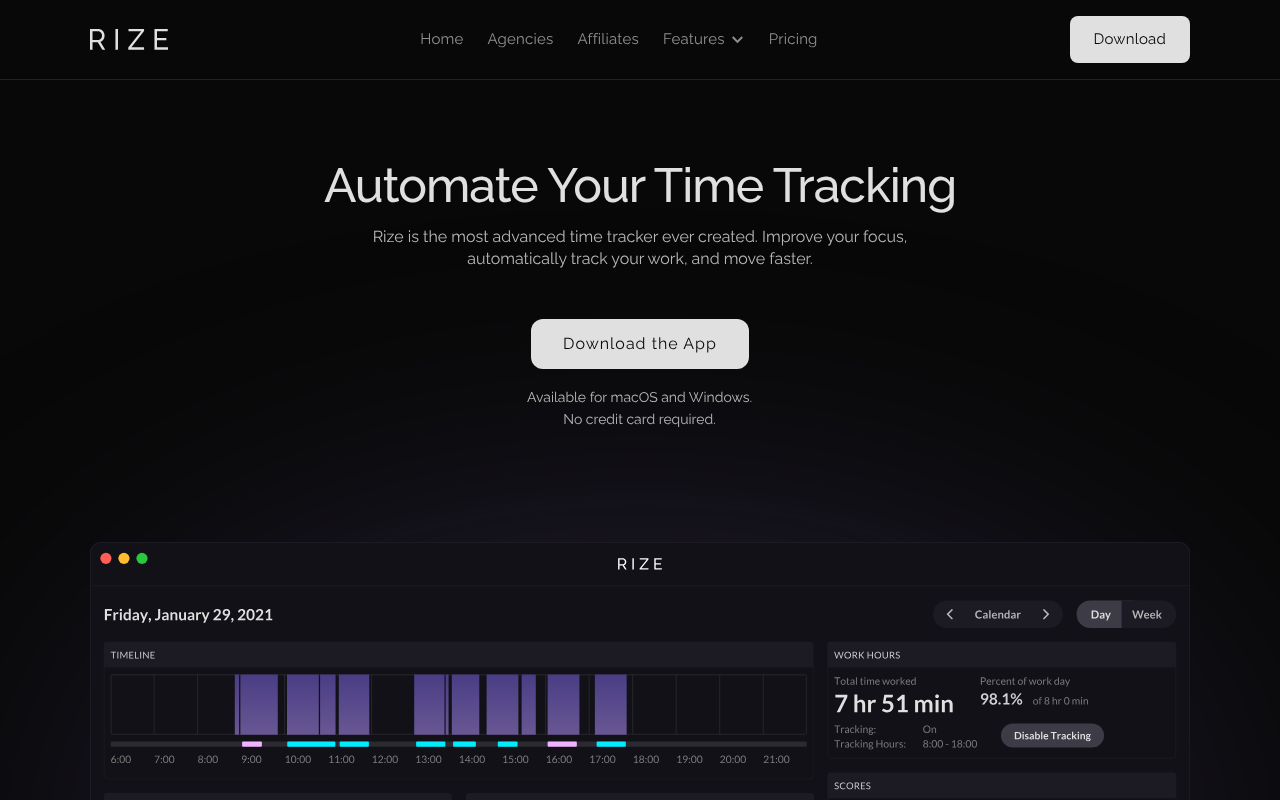Switch to Week view
Image resolution: width=1280 pixels, height=800 pixels.
(x=1146, y=614)
